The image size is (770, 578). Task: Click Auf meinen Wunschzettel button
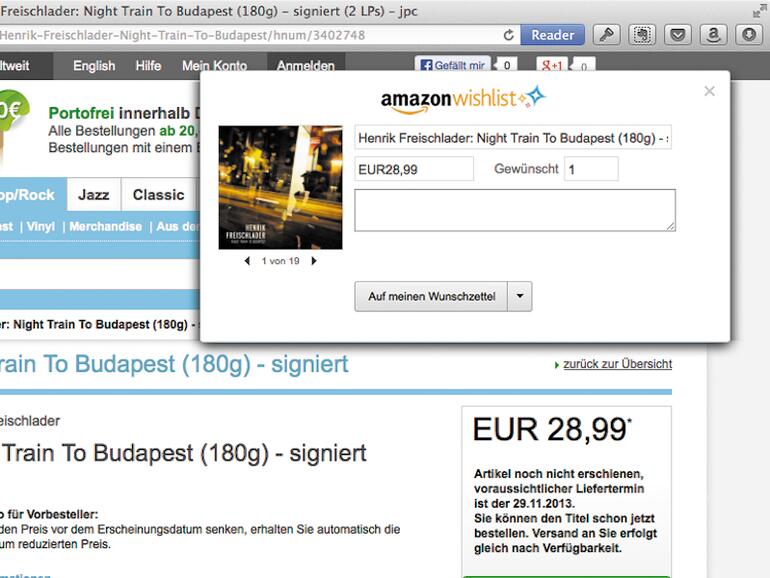click(x=431, y=296)
